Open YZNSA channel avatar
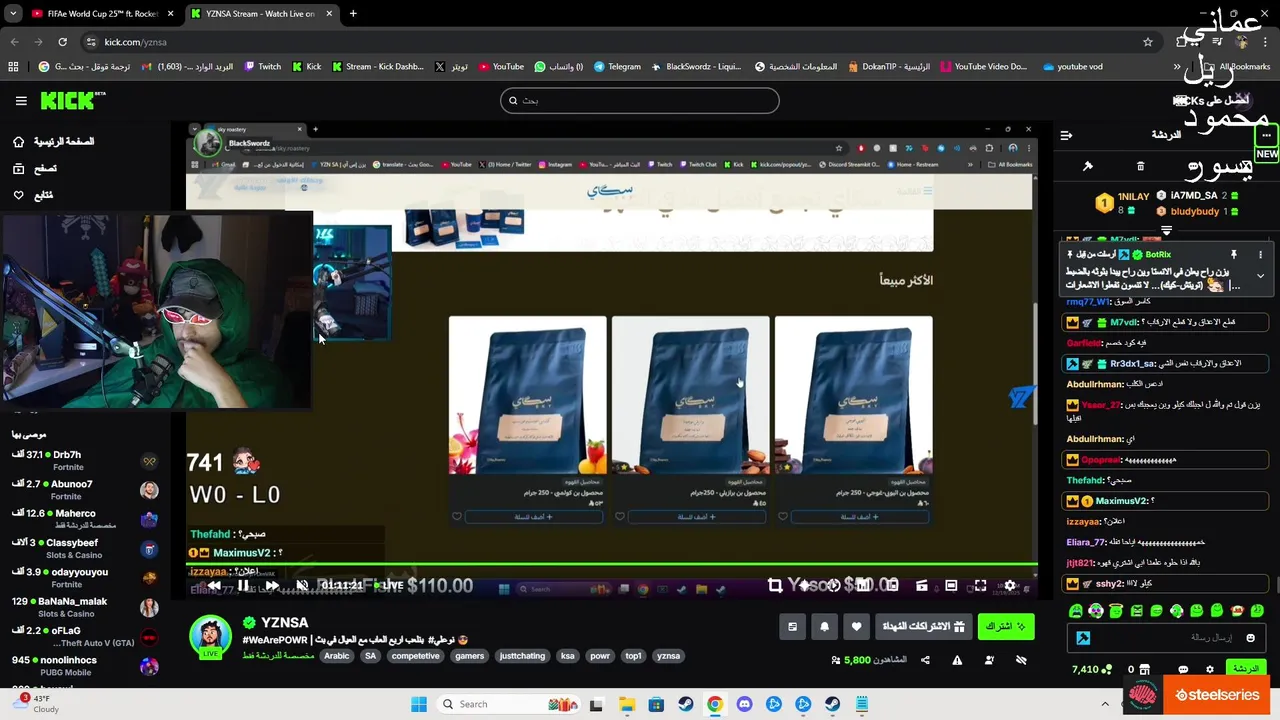 click(211, 636)
